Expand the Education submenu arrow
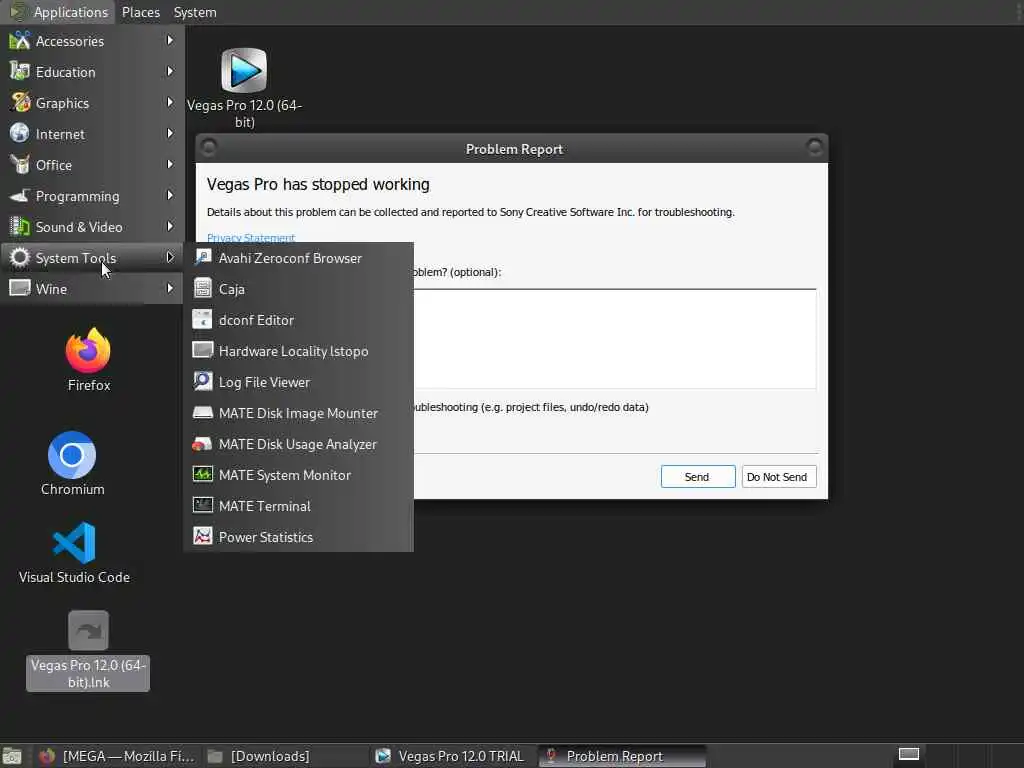1024x768 pixels. pos(170,71)
